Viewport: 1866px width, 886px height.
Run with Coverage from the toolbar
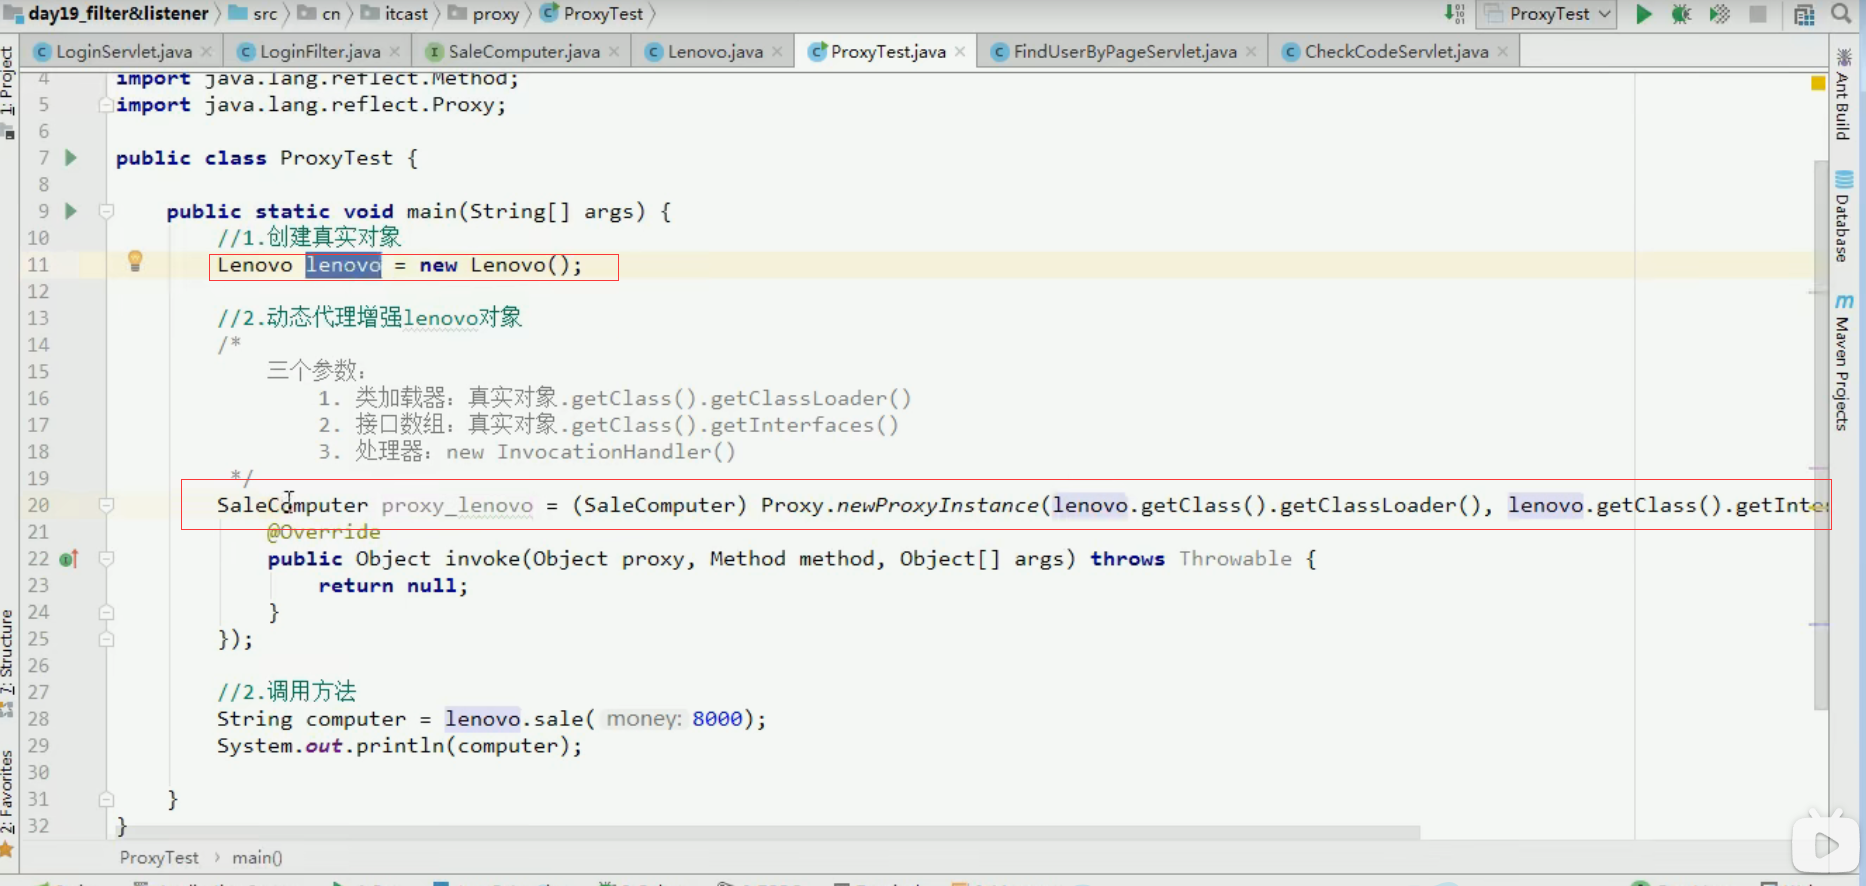click(x=1720, y=14)
